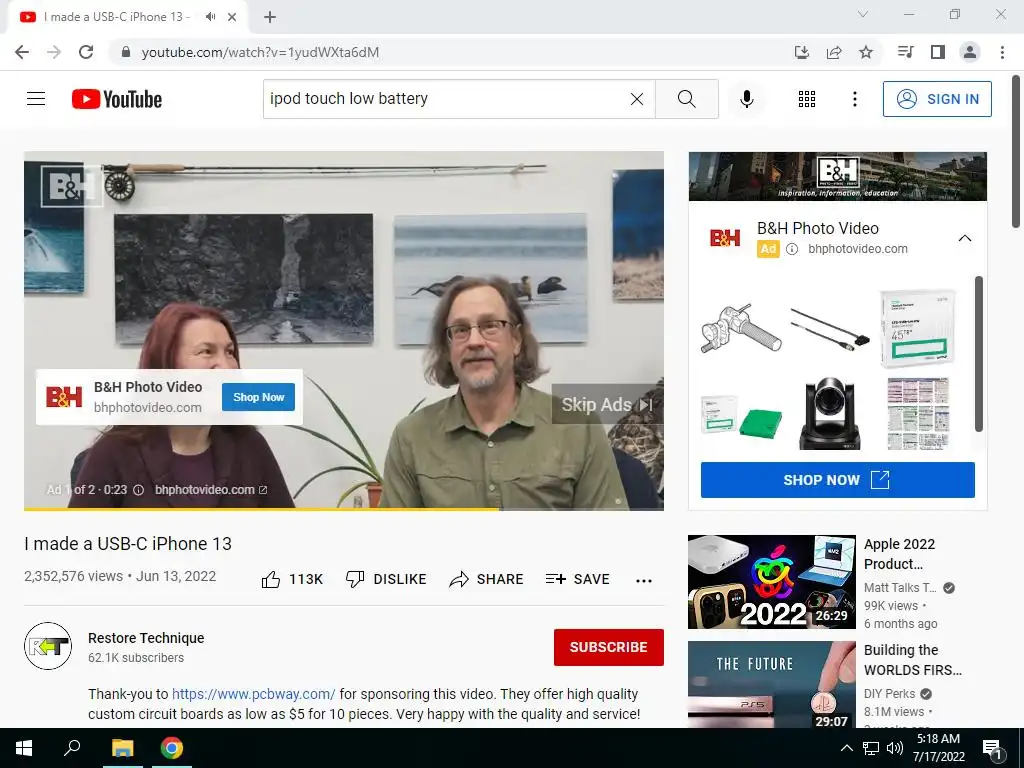Screen dimensions: 1024x768
Task: Open YouTube settings three-dot menu
Action: 854,99
